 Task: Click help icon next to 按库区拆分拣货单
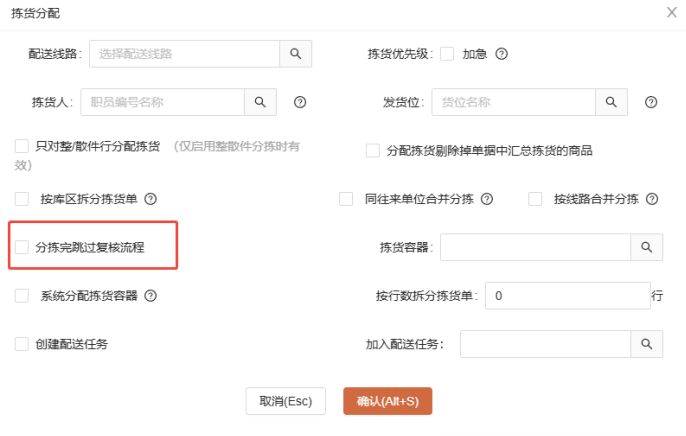pos(151,199)
